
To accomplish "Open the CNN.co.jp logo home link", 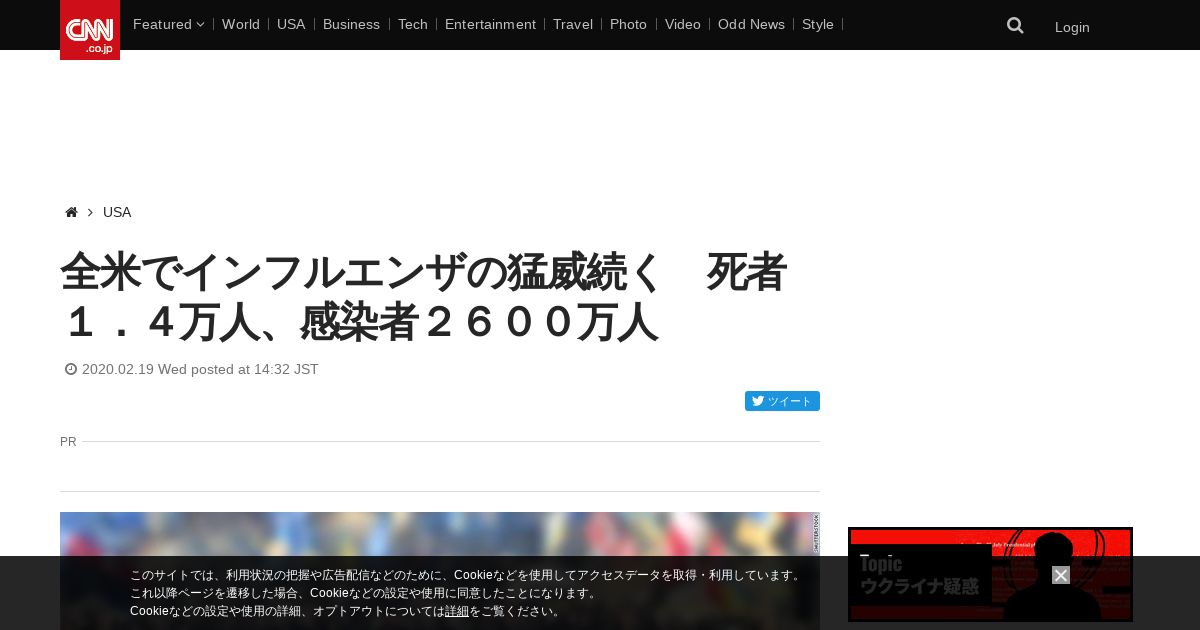I will coord(90,30).
